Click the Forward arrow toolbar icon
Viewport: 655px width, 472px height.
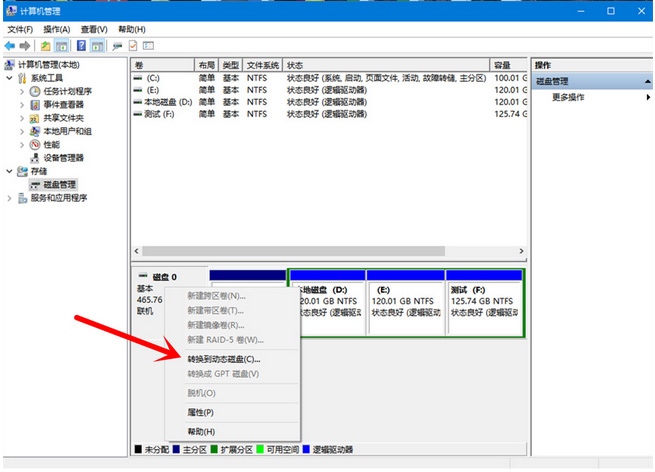click(26, 46)
